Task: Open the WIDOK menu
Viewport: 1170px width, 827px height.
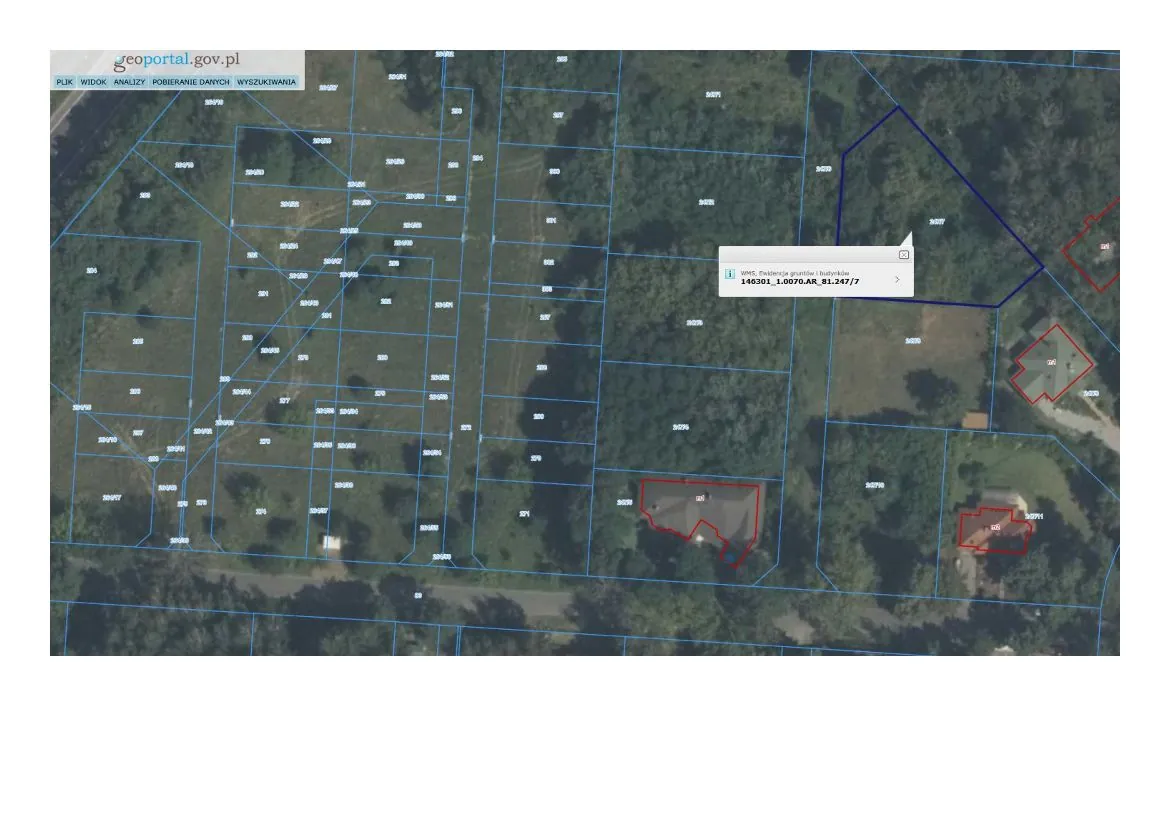Action: tap(93, 82)
